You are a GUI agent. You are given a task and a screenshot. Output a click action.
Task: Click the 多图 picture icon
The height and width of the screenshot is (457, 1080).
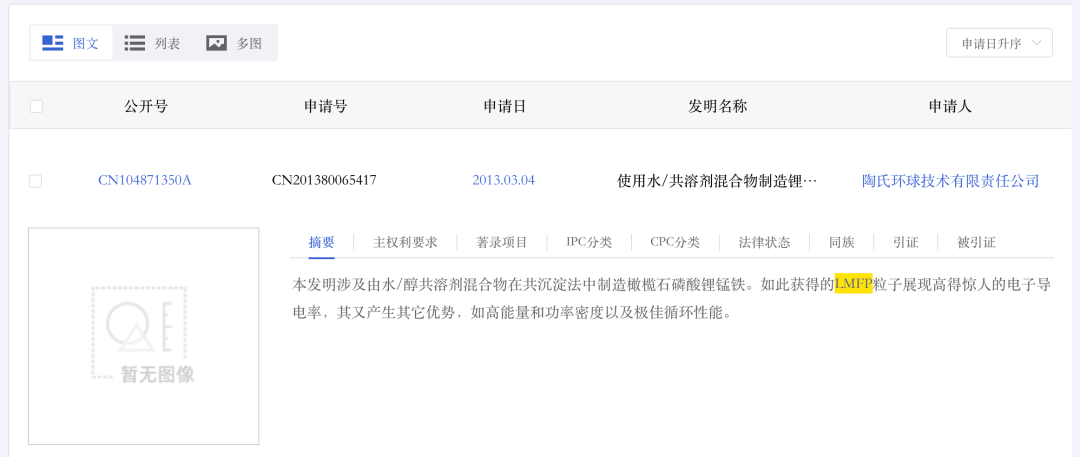tap(216, 43)
